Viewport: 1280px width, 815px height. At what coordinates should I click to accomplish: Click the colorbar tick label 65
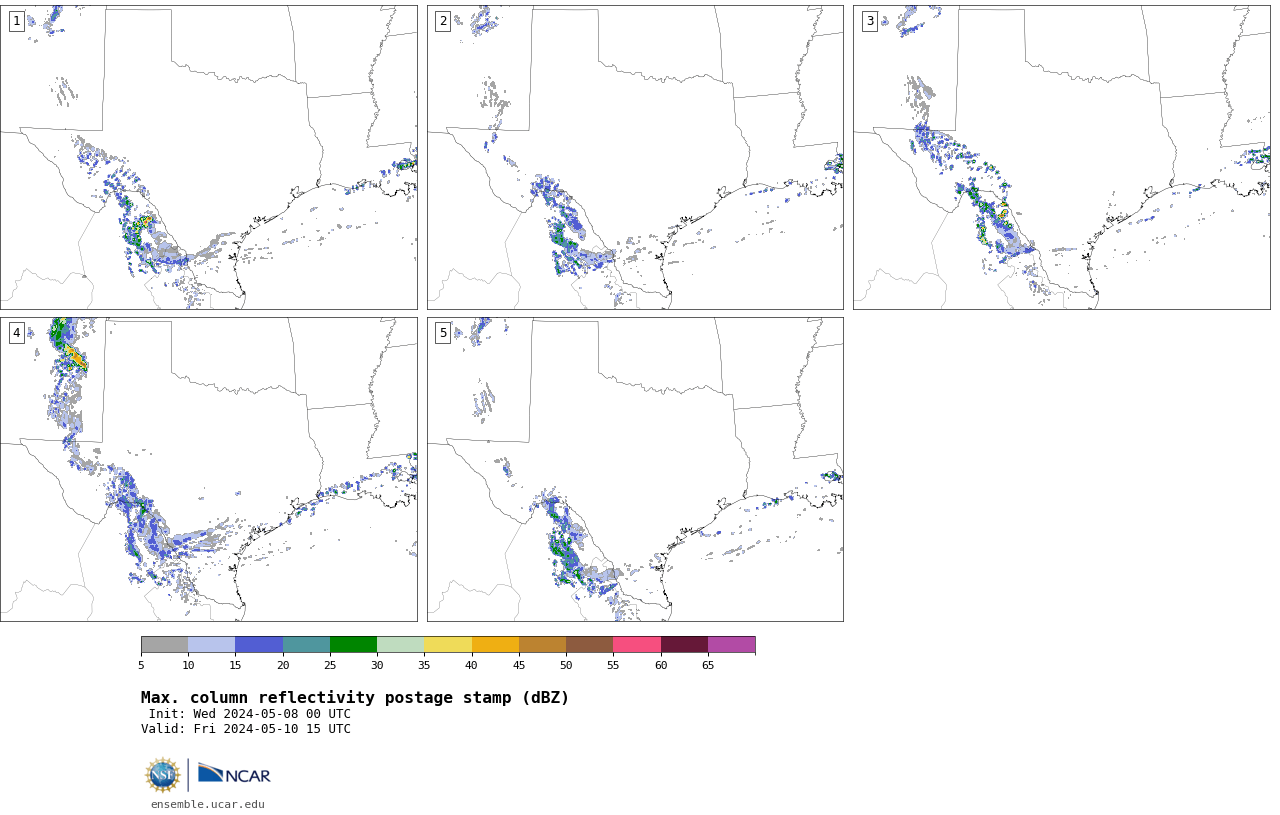coord(708,665)
